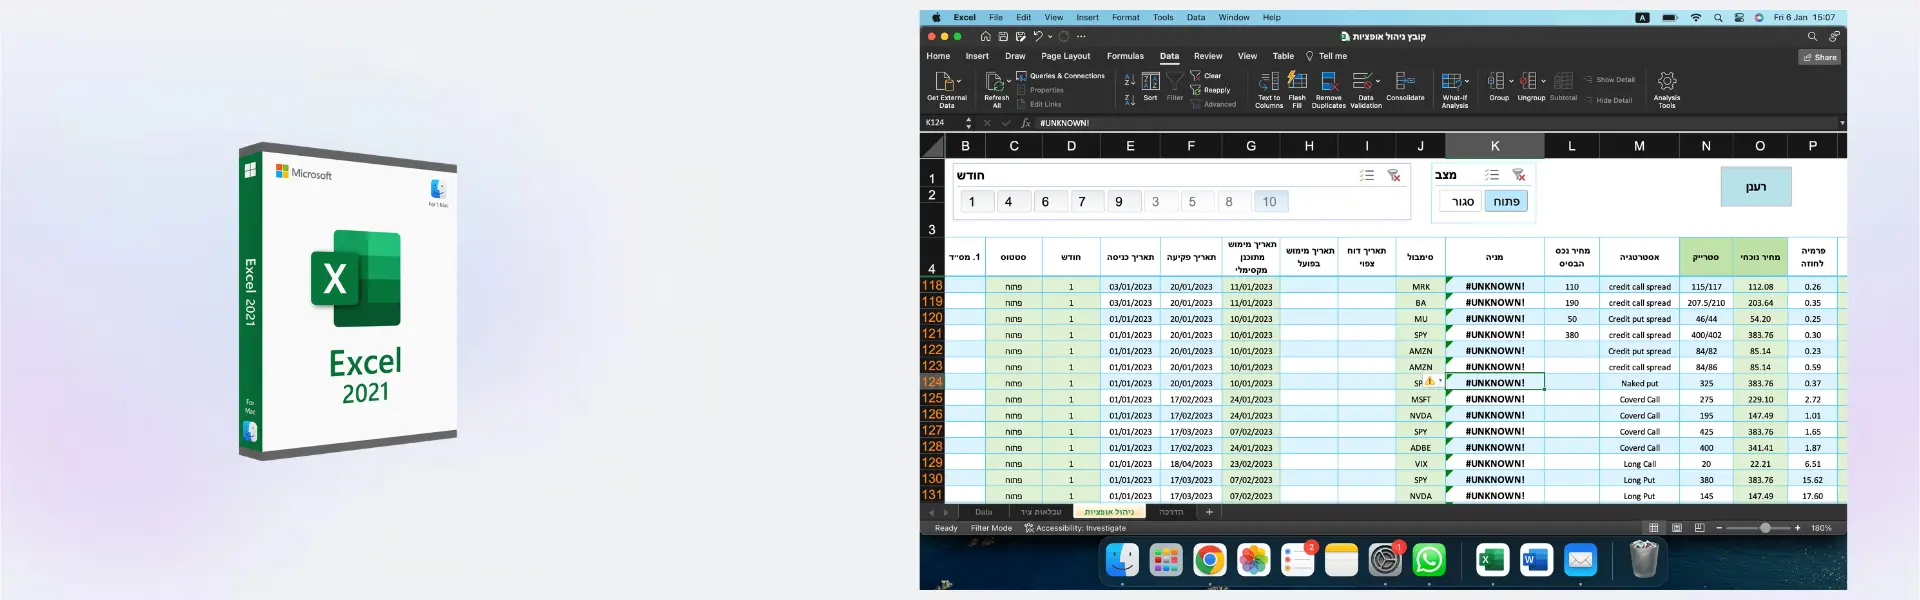The height and width of the screenshot is (600, 1920).
Task: Open the Group dropdown arrow
Action: click(1511, 82)
